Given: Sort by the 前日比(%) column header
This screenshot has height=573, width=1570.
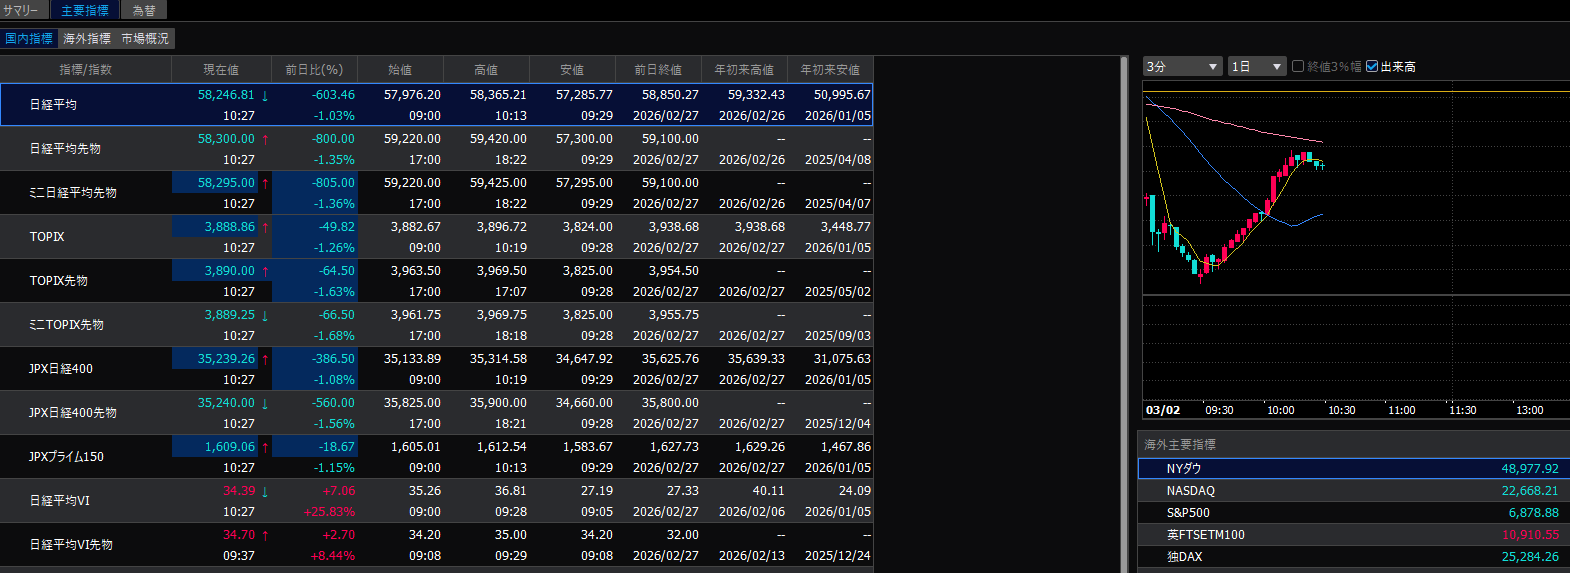Looking at the screenshot, I should (314, 69).
